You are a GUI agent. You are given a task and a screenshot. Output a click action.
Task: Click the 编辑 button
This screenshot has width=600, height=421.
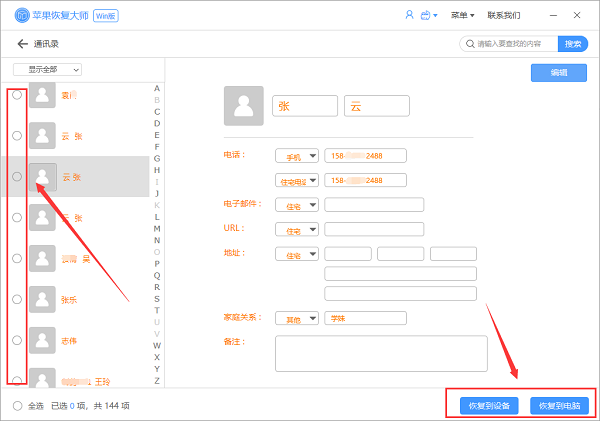coord(559,73)
